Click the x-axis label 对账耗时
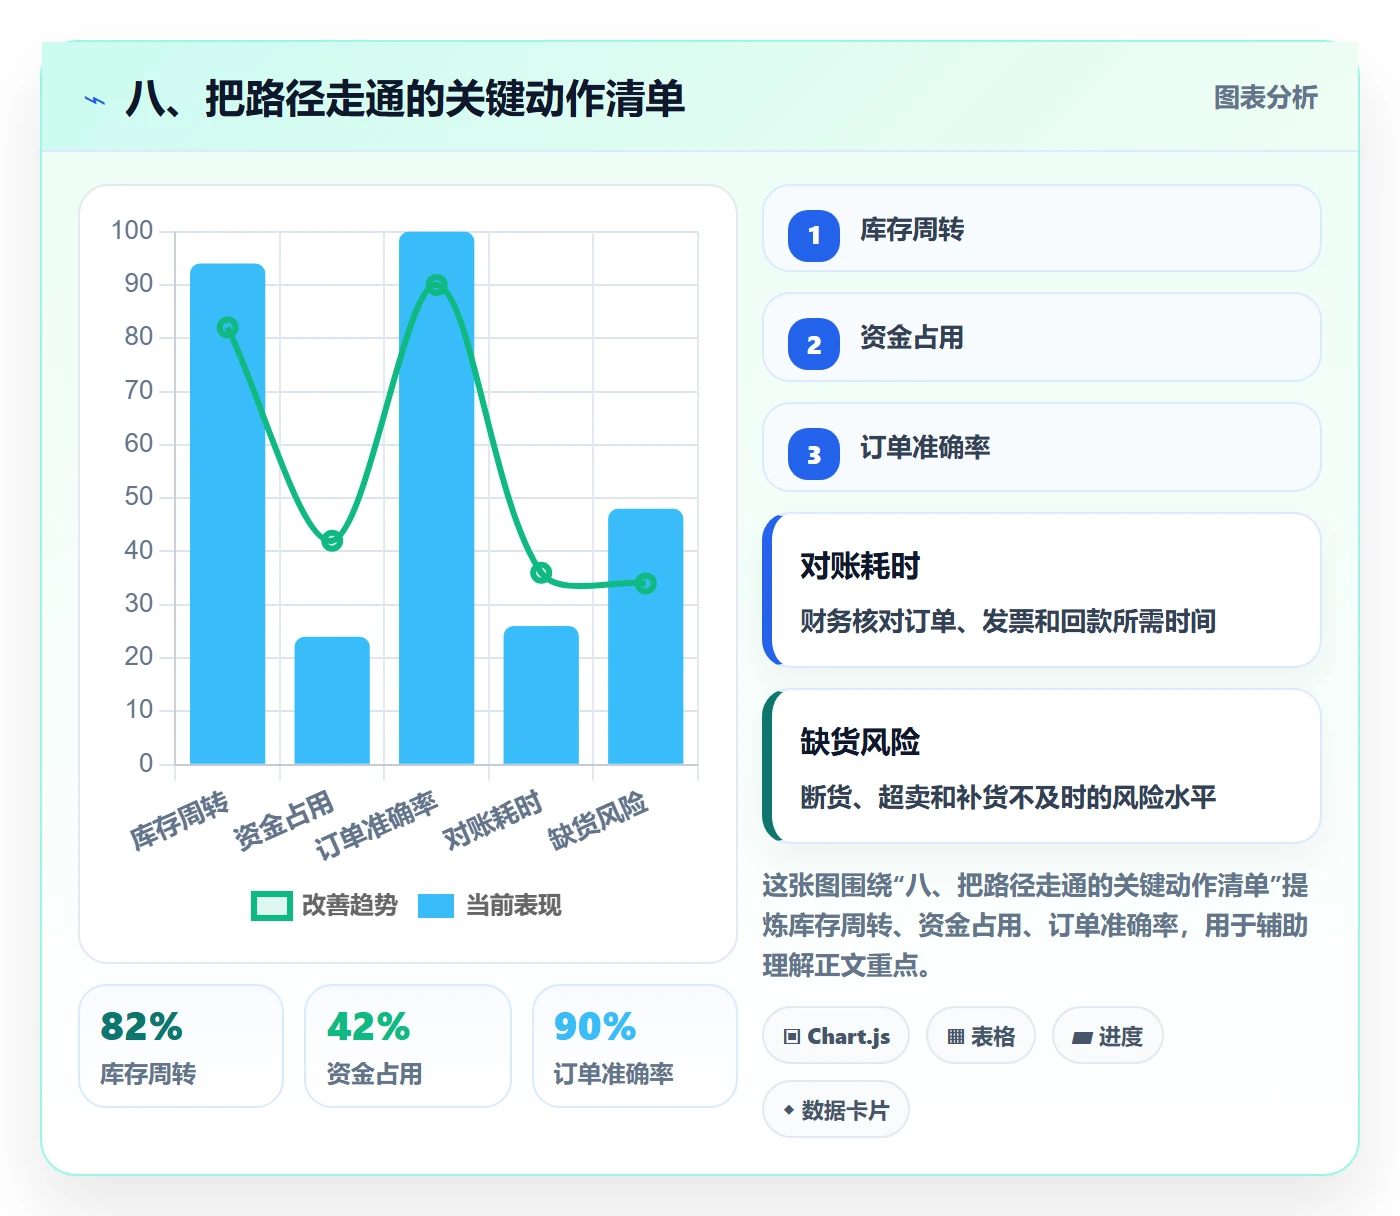 point(492,819)
